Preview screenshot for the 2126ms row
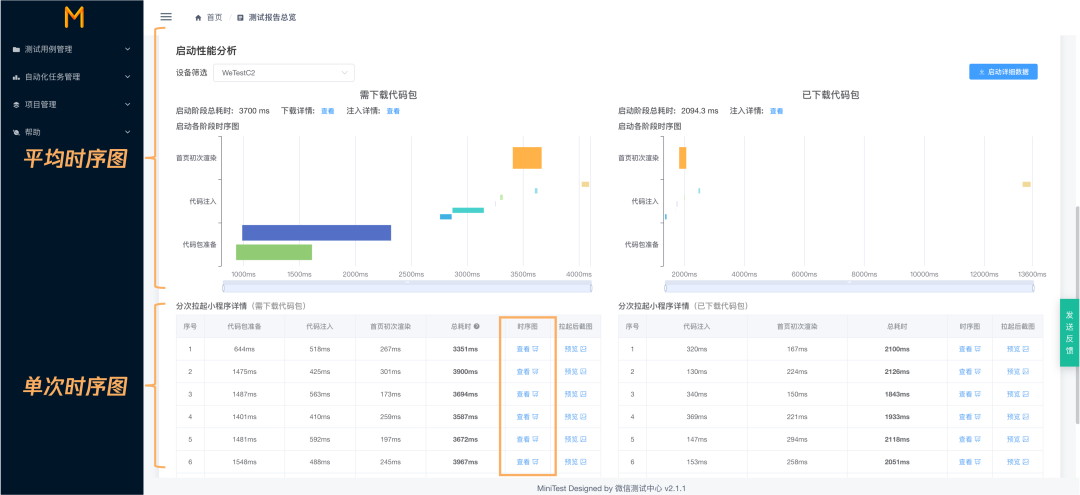The height and width of the screenshot is (495, 1080). click(1017, 372)
